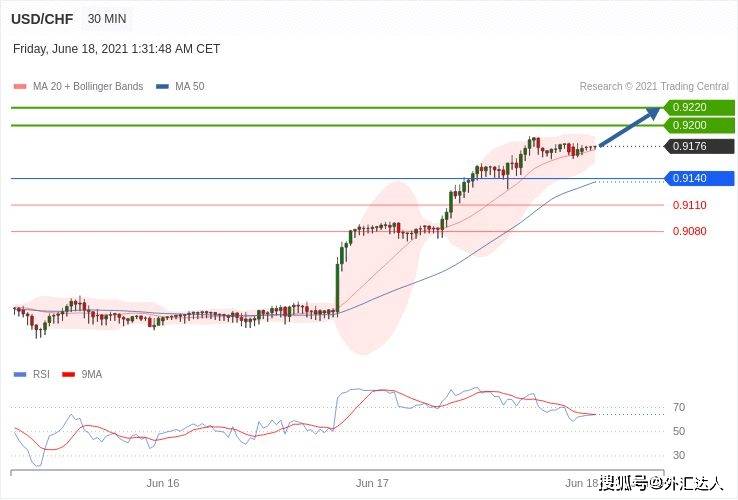Select the 30 MIN timeframe label
Screen dimensions: 738x500
point(107,19)
